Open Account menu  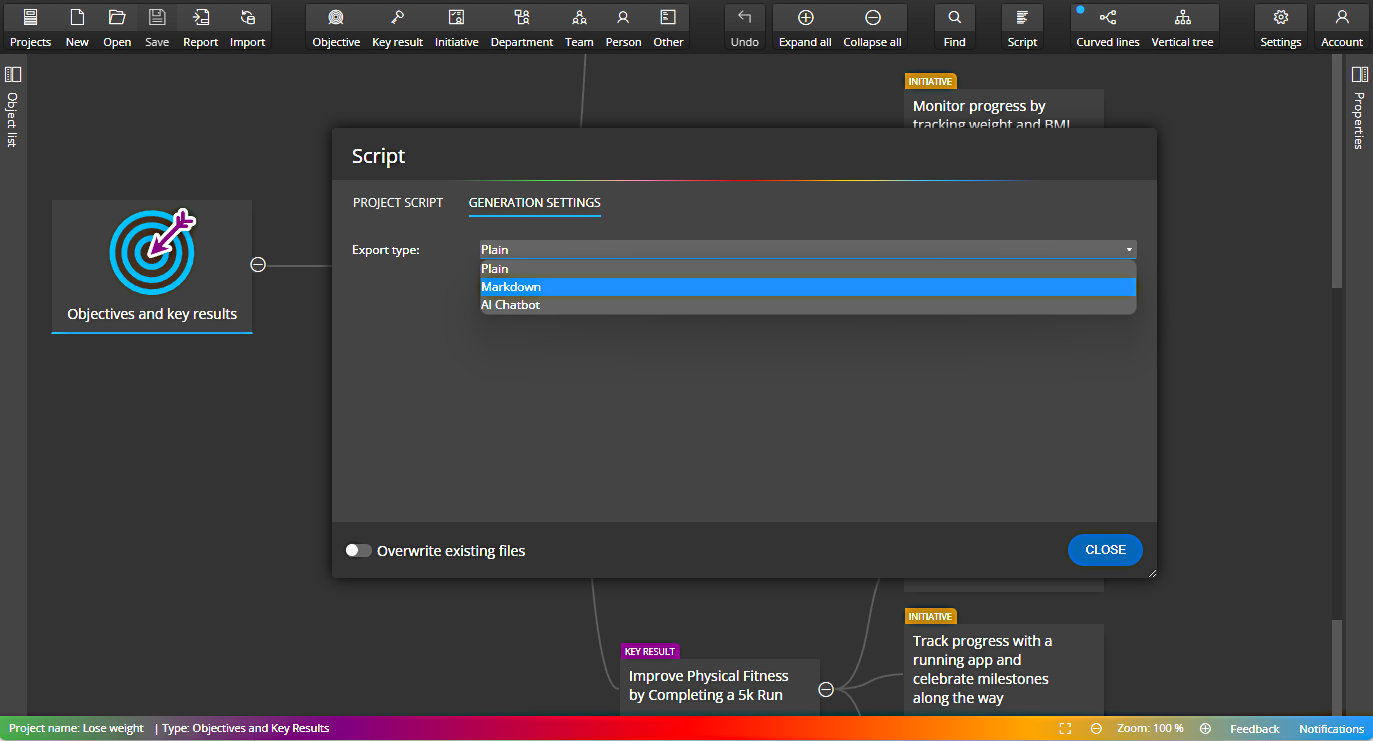click(1341, 27)
